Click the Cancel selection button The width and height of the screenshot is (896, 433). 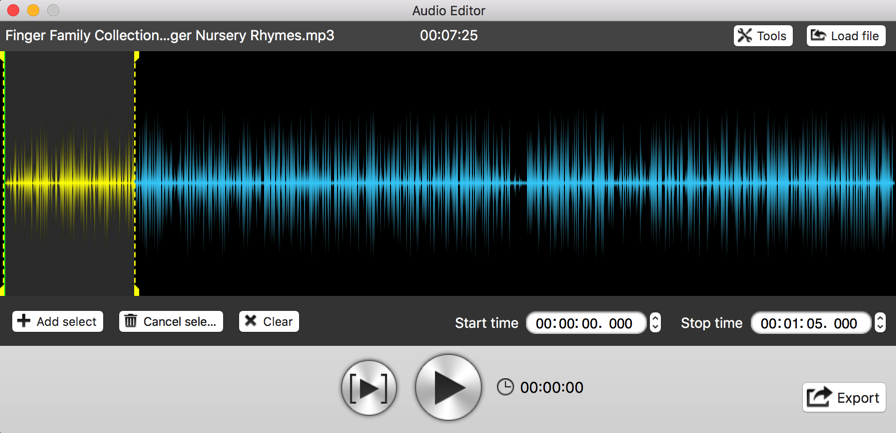point(171,322)
